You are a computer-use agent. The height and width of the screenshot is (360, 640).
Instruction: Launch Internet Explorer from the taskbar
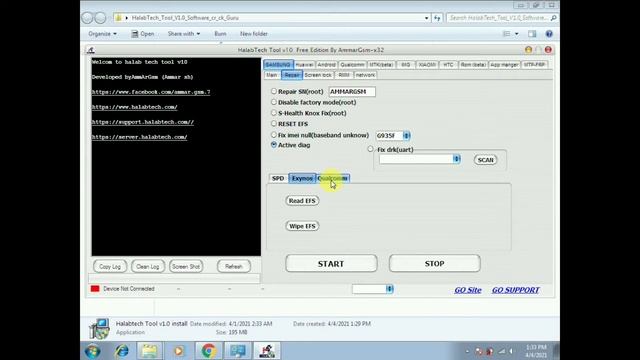coord(122,351)
